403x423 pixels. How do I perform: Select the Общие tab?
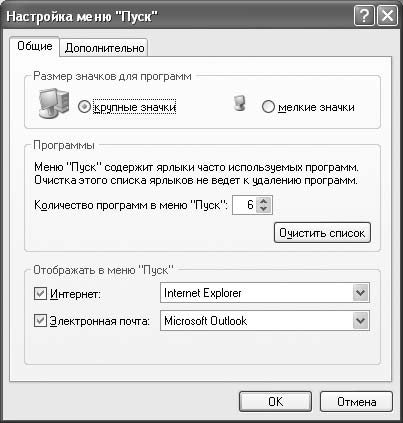coord(35,46)
